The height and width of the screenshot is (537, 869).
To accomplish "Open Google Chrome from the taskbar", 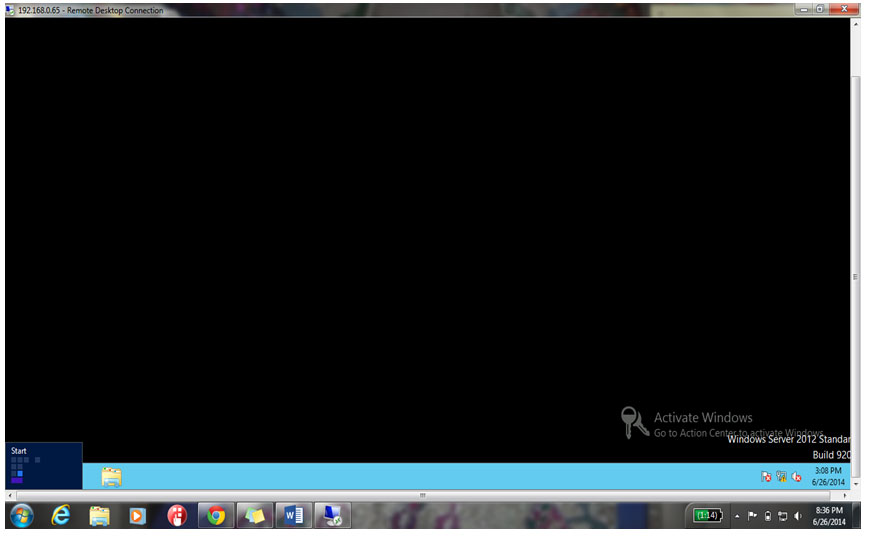I will coord(215,516).
